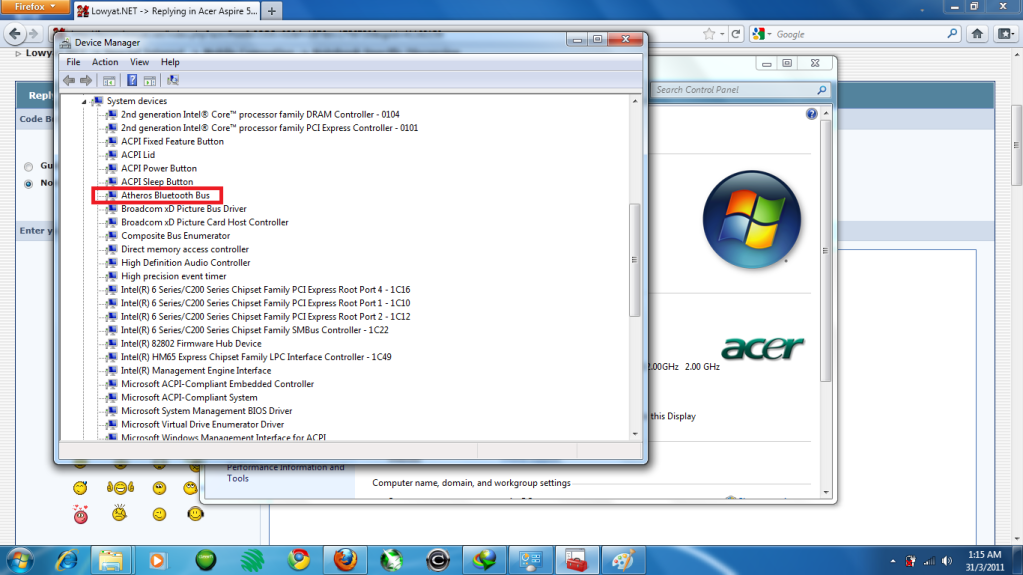
Task: Open Google Chrome from the taskbar
Action: (298, 559)
